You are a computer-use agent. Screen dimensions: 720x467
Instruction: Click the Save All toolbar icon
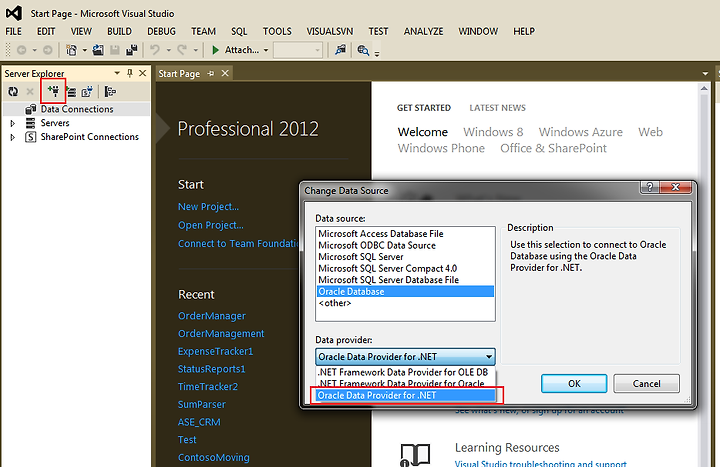coord(132,50)
